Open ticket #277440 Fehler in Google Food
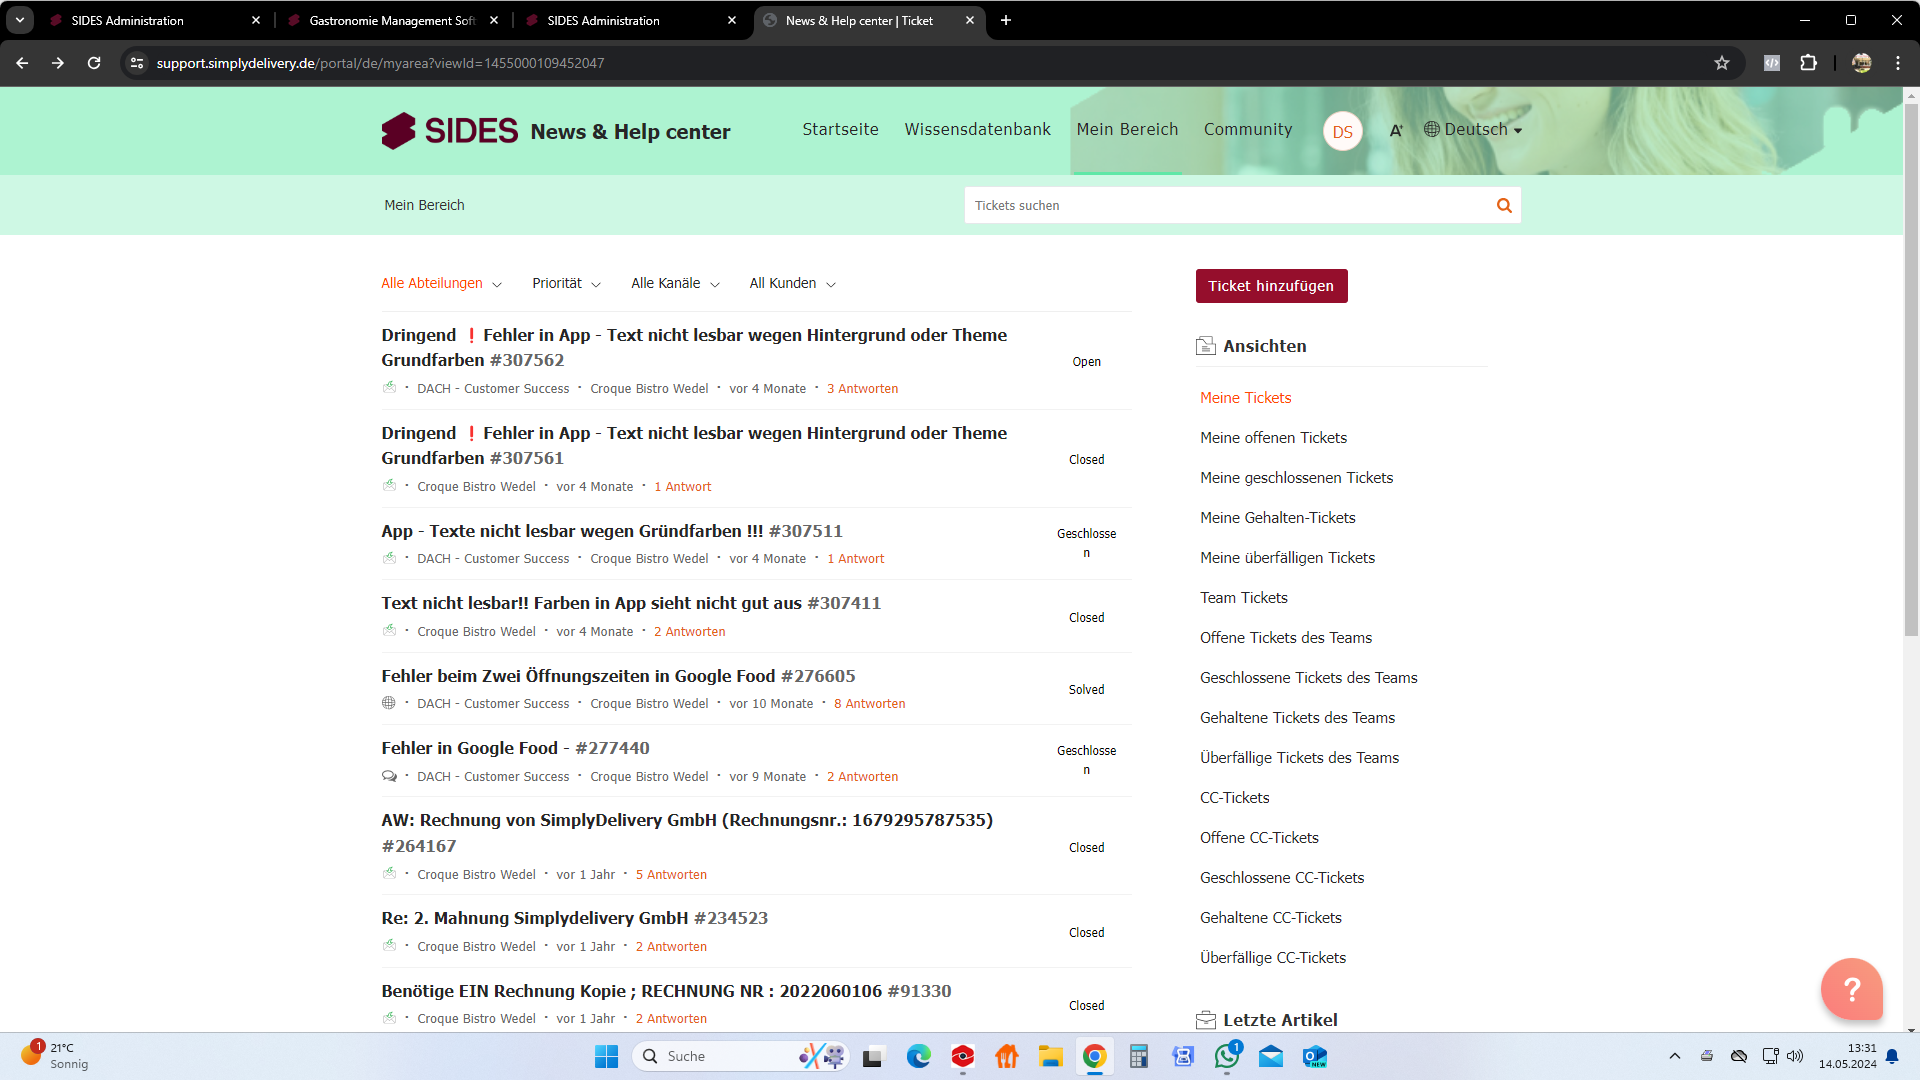Screen dimensions: 1920x1080 (x=515, y=748)
